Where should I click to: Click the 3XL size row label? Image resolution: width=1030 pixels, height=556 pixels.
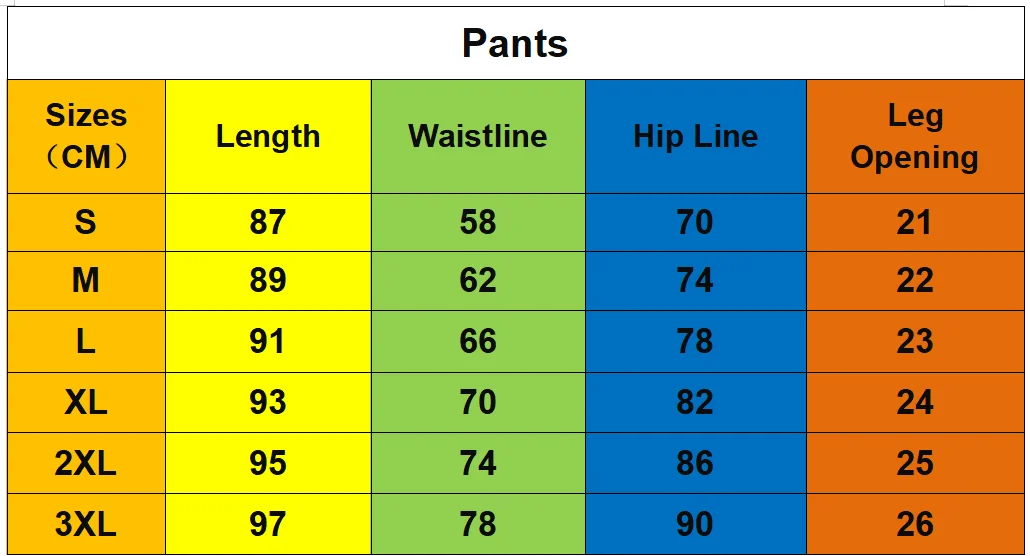[x=86, y=524]
